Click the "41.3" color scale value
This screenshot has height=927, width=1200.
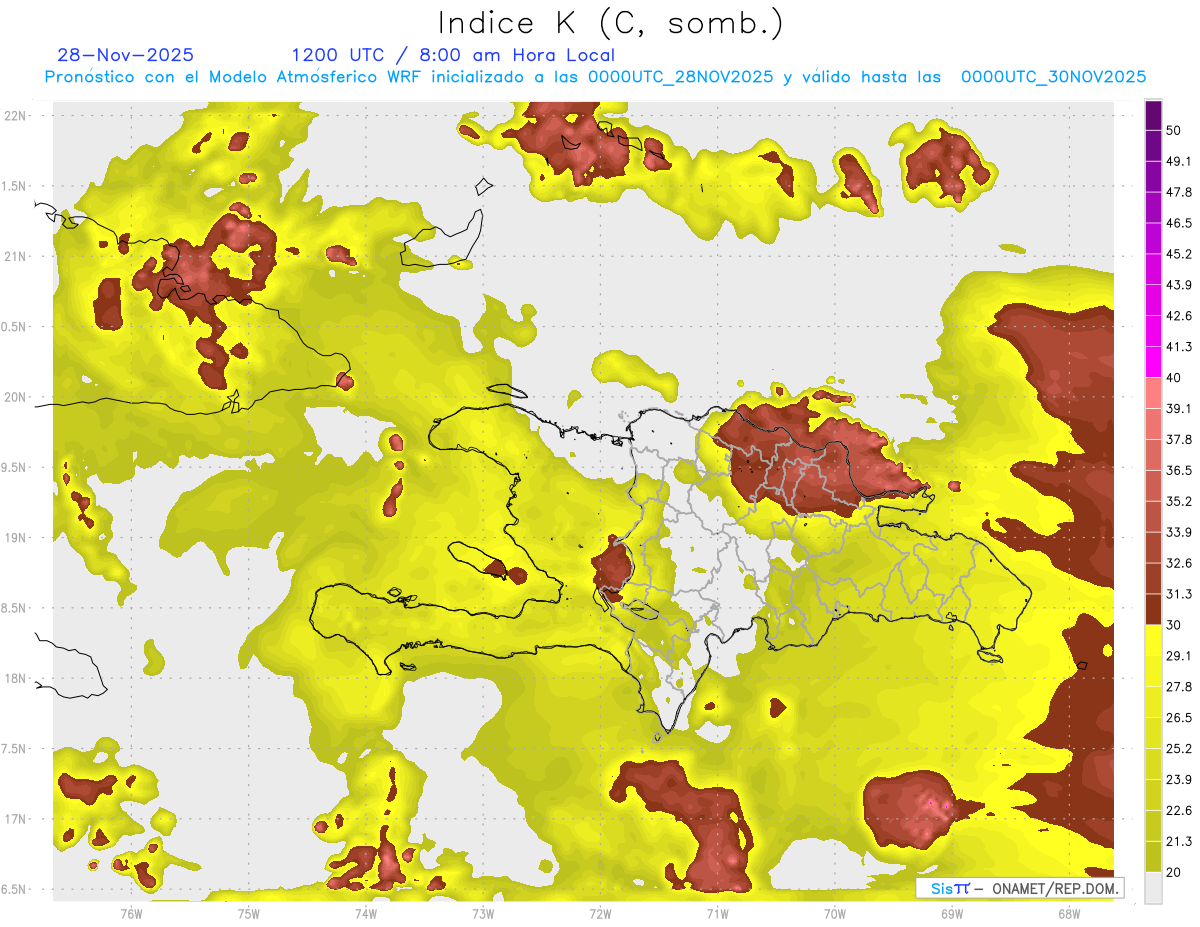[x=1179, y=347]
